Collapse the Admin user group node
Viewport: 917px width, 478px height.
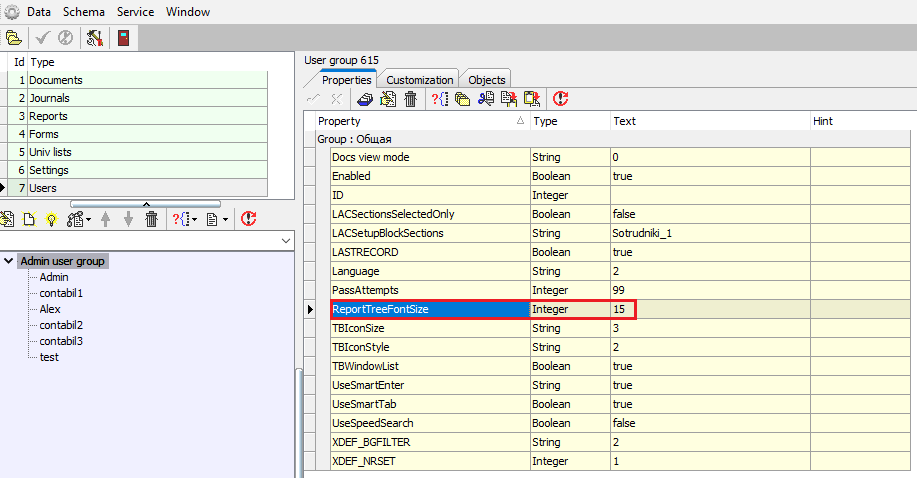click(9, 261)
